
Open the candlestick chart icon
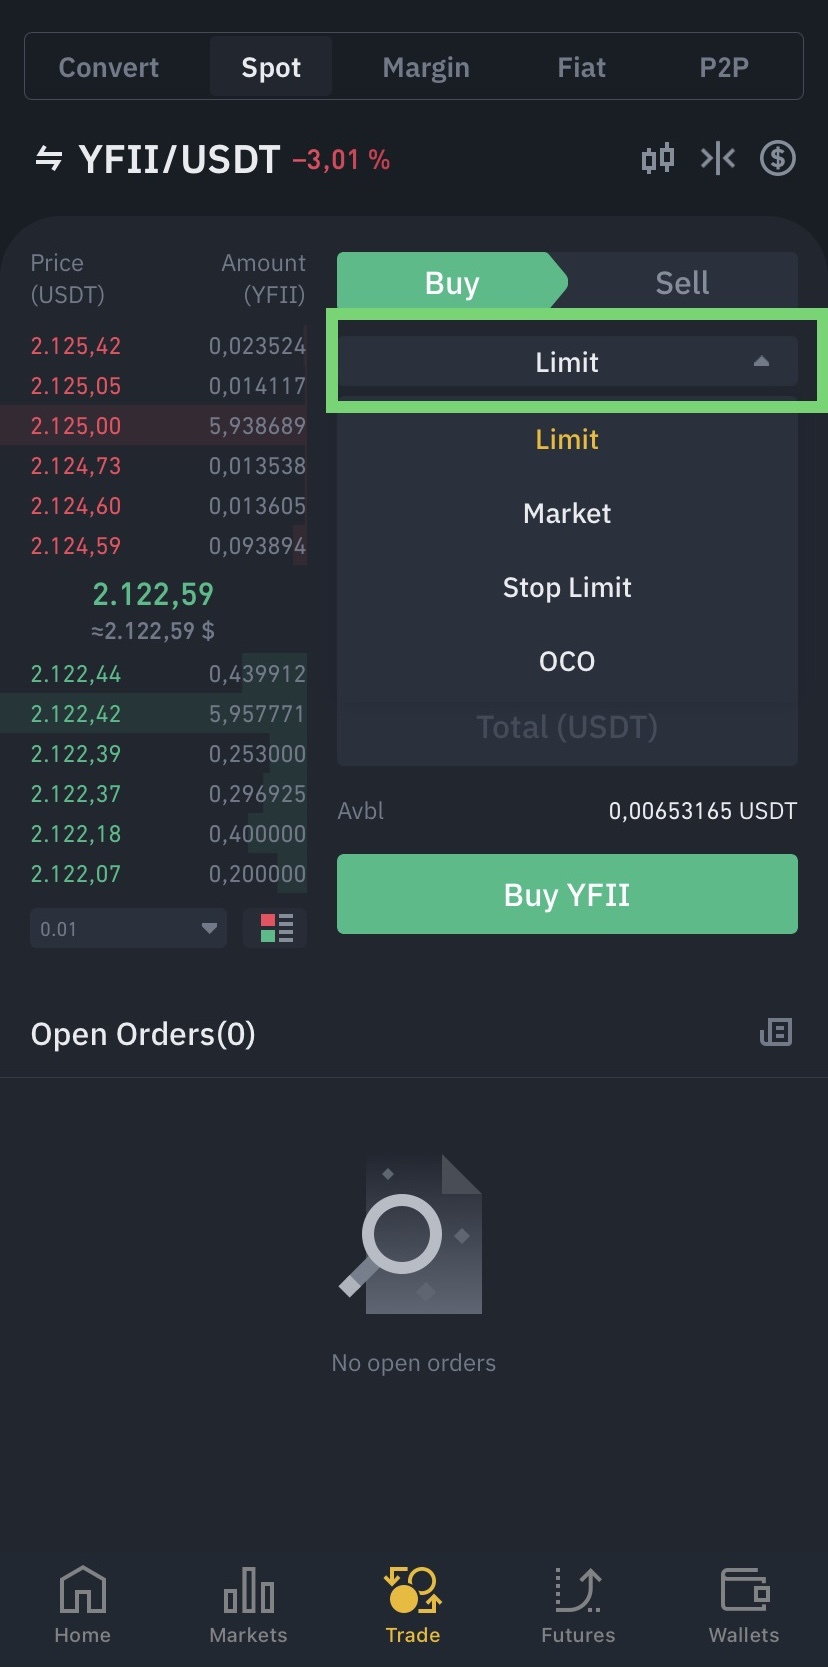(x=657, y=158)
